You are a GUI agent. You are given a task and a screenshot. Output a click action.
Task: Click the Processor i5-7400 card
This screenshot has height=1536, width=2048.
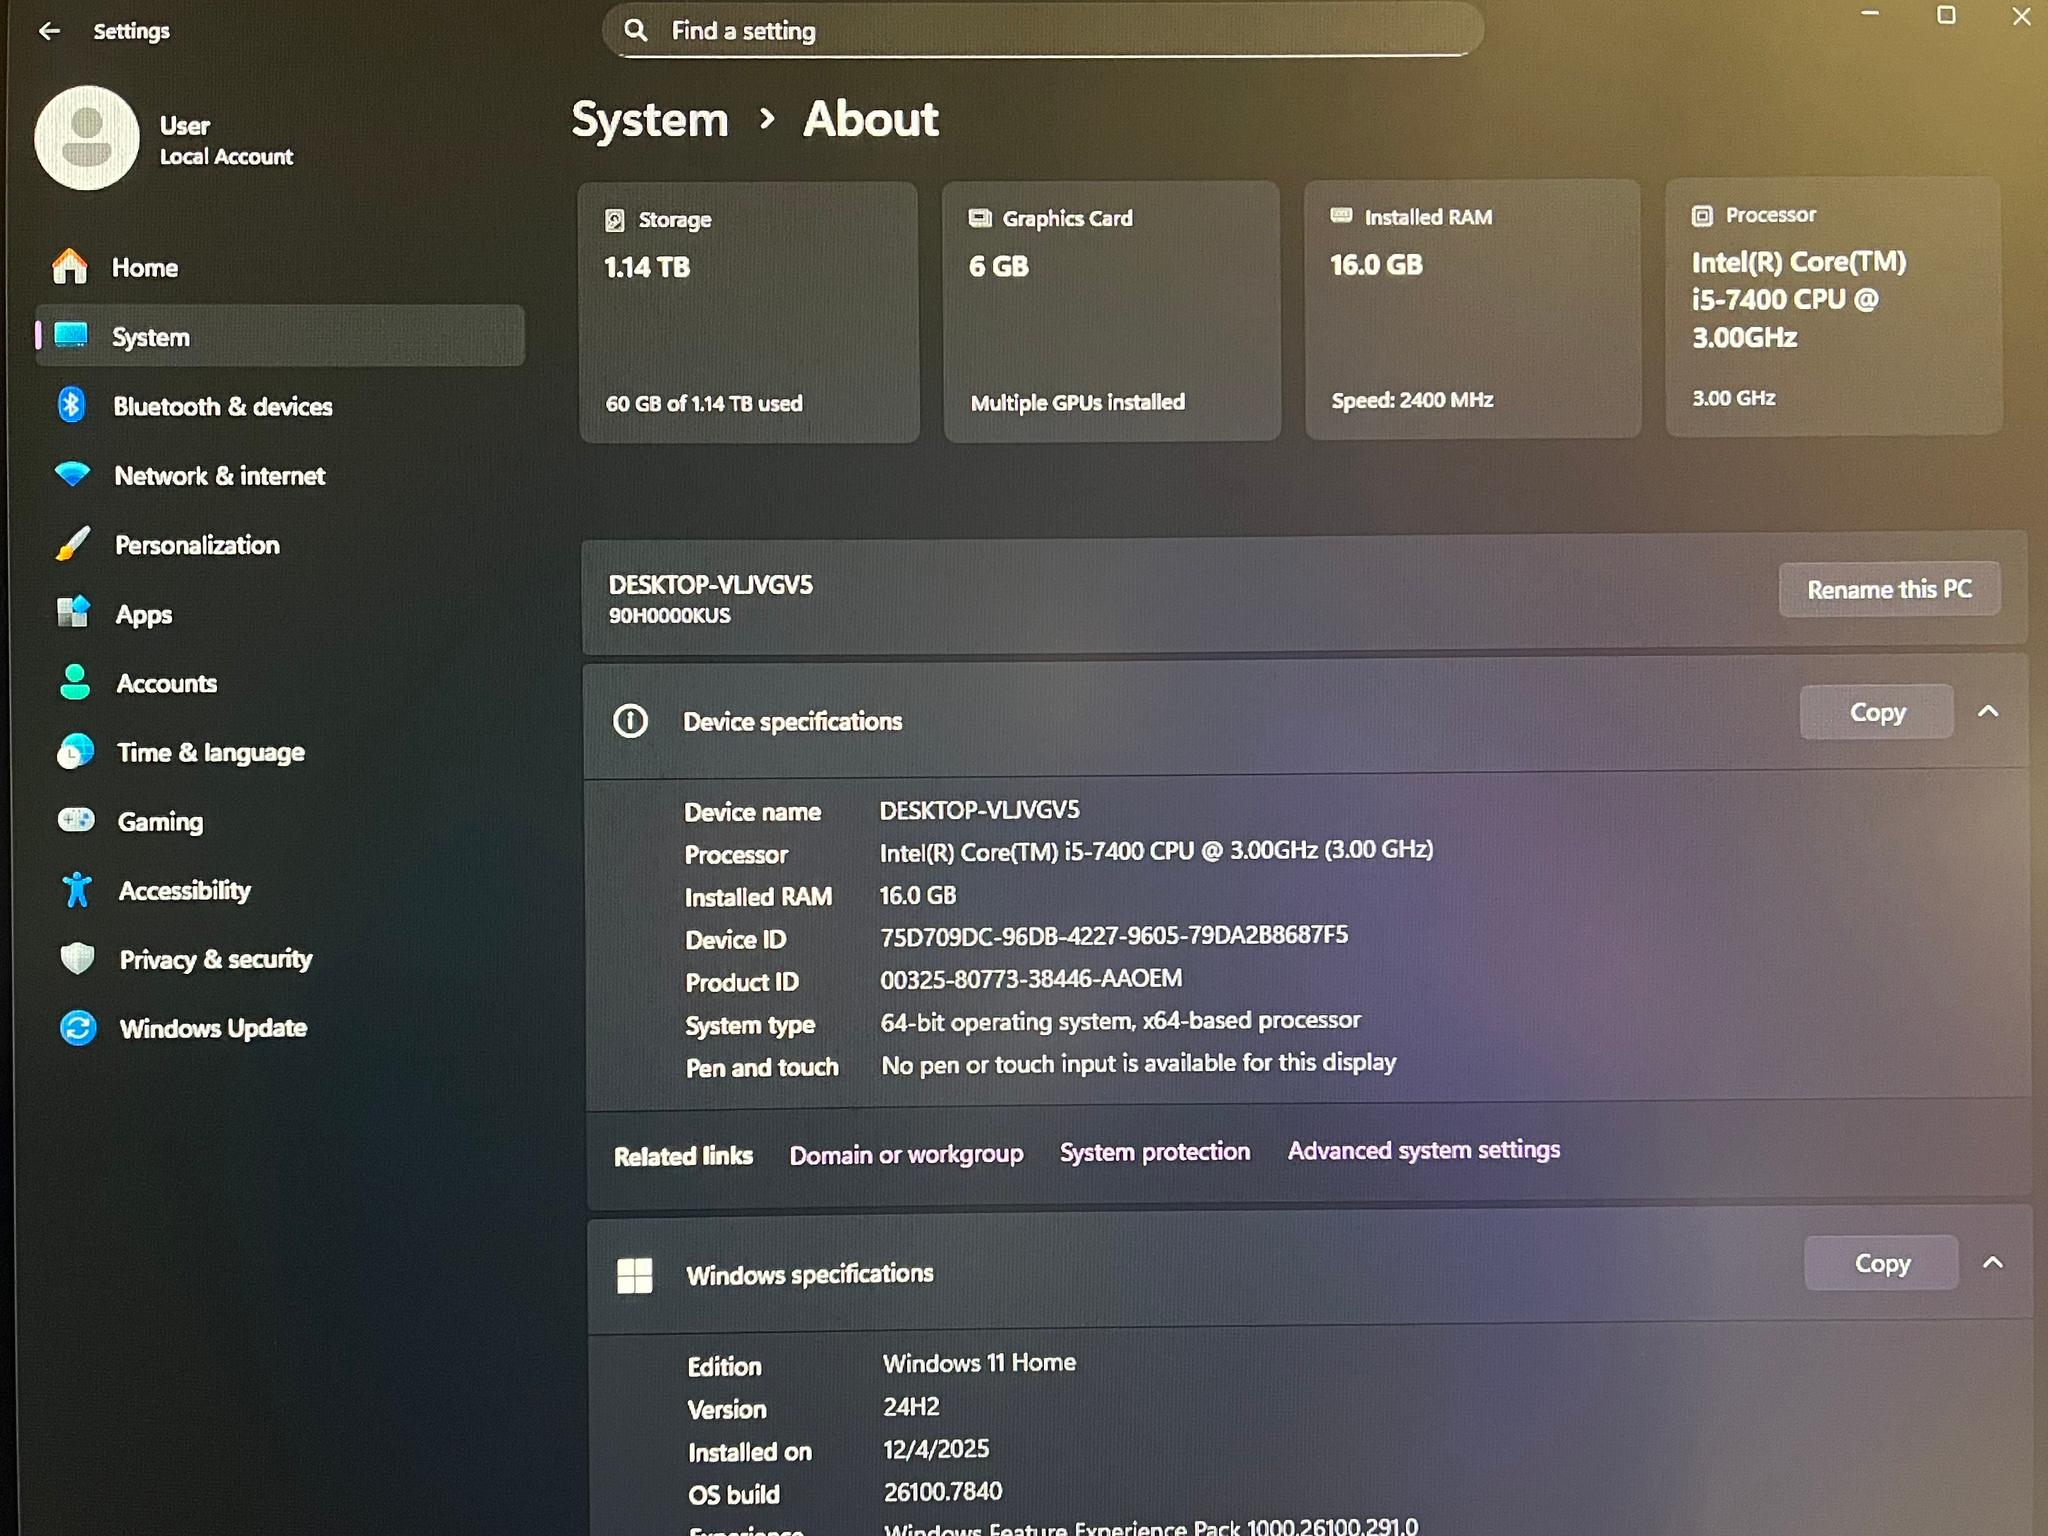[x=1834, y=307]
